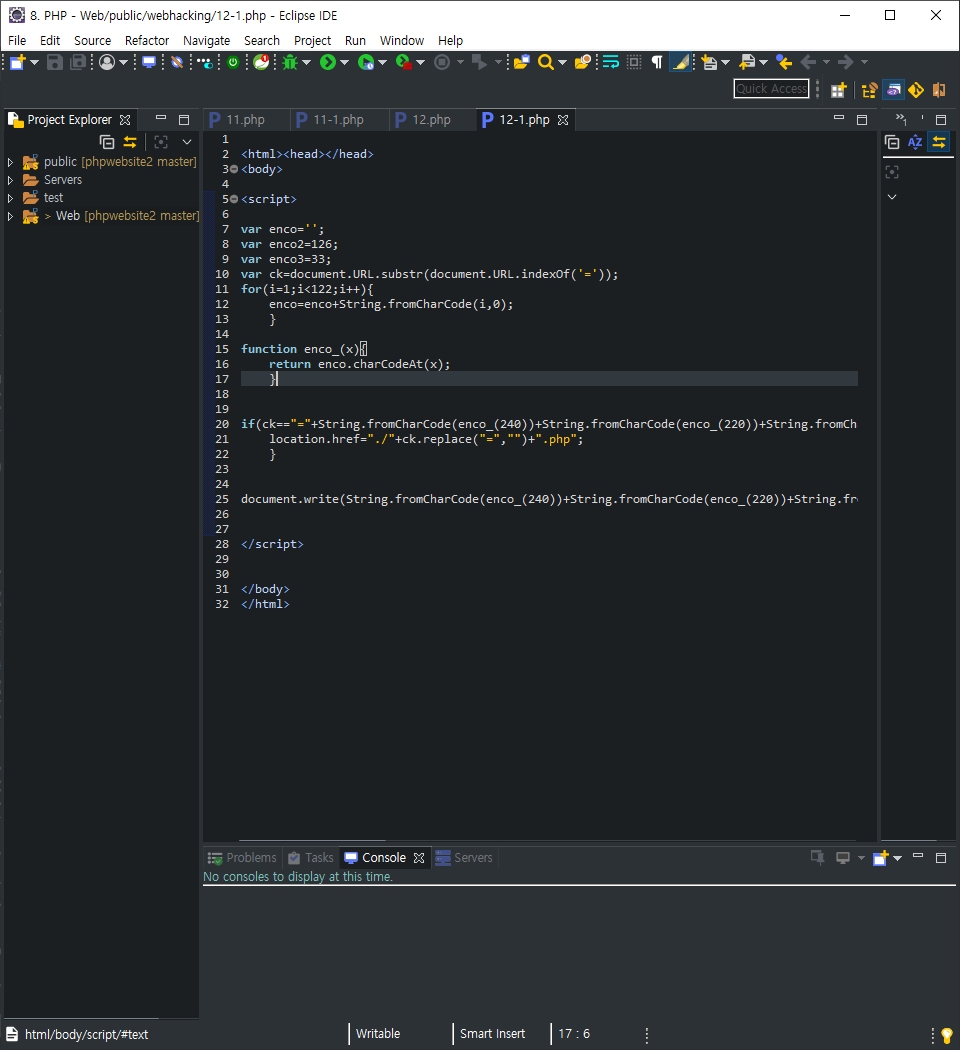Image resolution: width=960 pixels, height=1050 pixels.
Task: Click the user profile toolbar icon
Action: [106, 62]
